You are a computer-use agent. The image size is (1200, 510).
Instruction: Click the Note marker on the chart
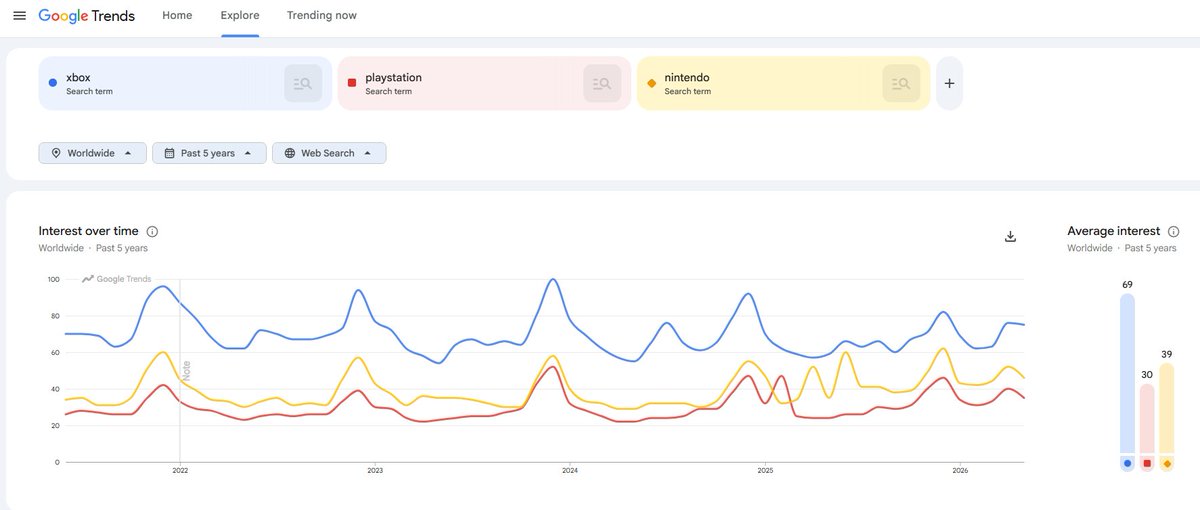pyautogui.click(x=186, y=370)
